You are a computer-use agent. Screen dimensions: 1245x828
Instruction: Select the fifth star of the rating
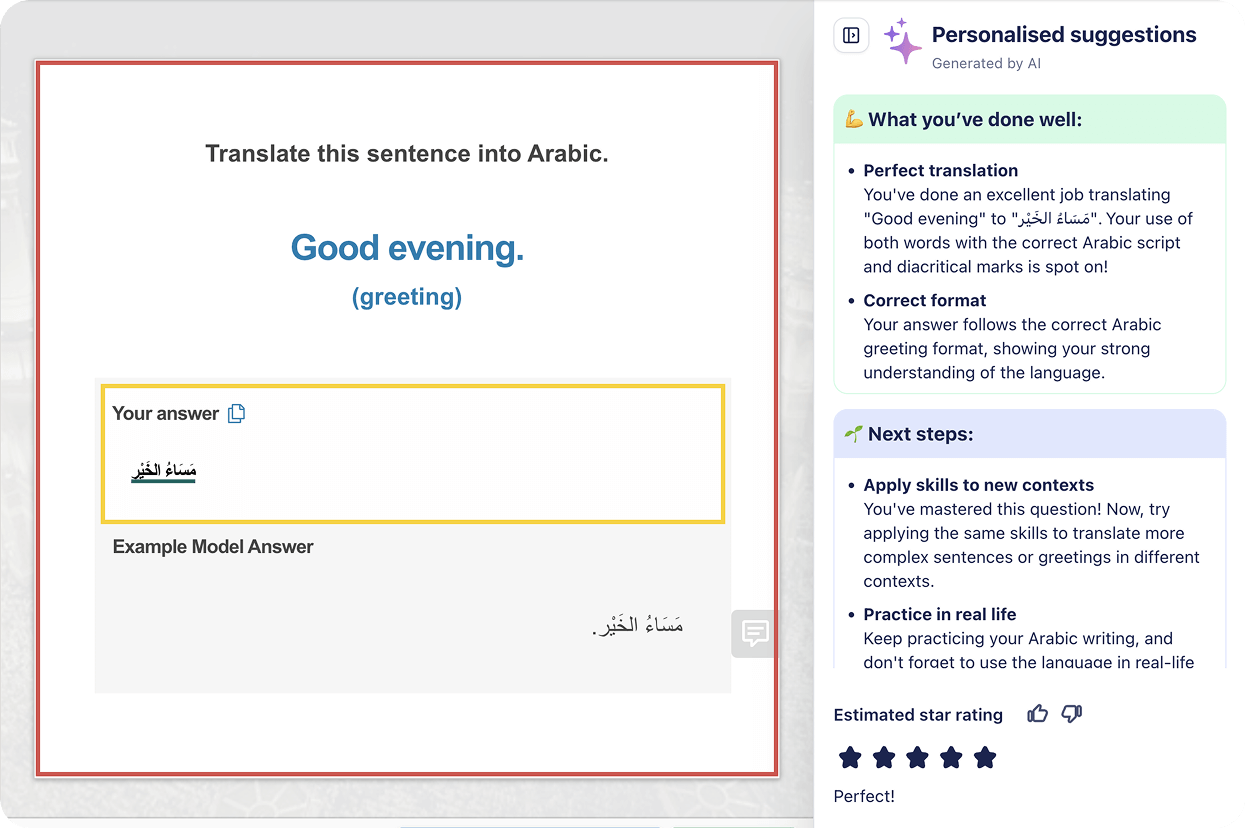click(x=985, y=757)
